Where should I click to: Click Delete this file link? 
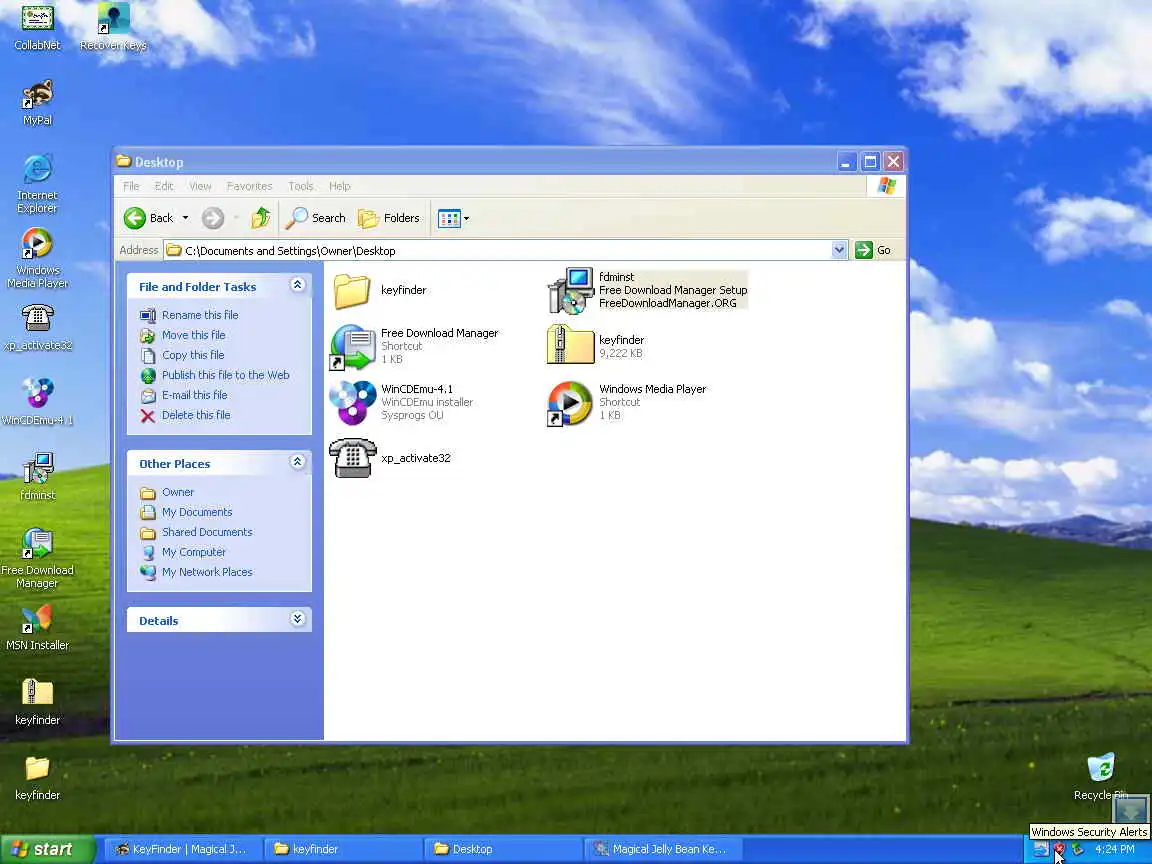196,415
